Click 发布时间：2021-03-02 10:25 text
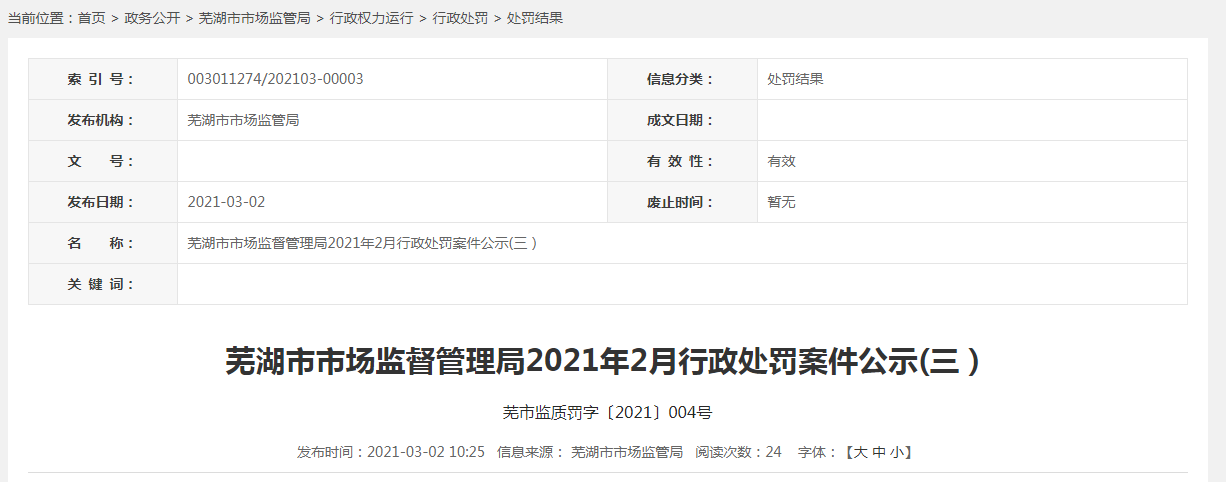This screenshot has height=482, width=1226. [391, 452]
